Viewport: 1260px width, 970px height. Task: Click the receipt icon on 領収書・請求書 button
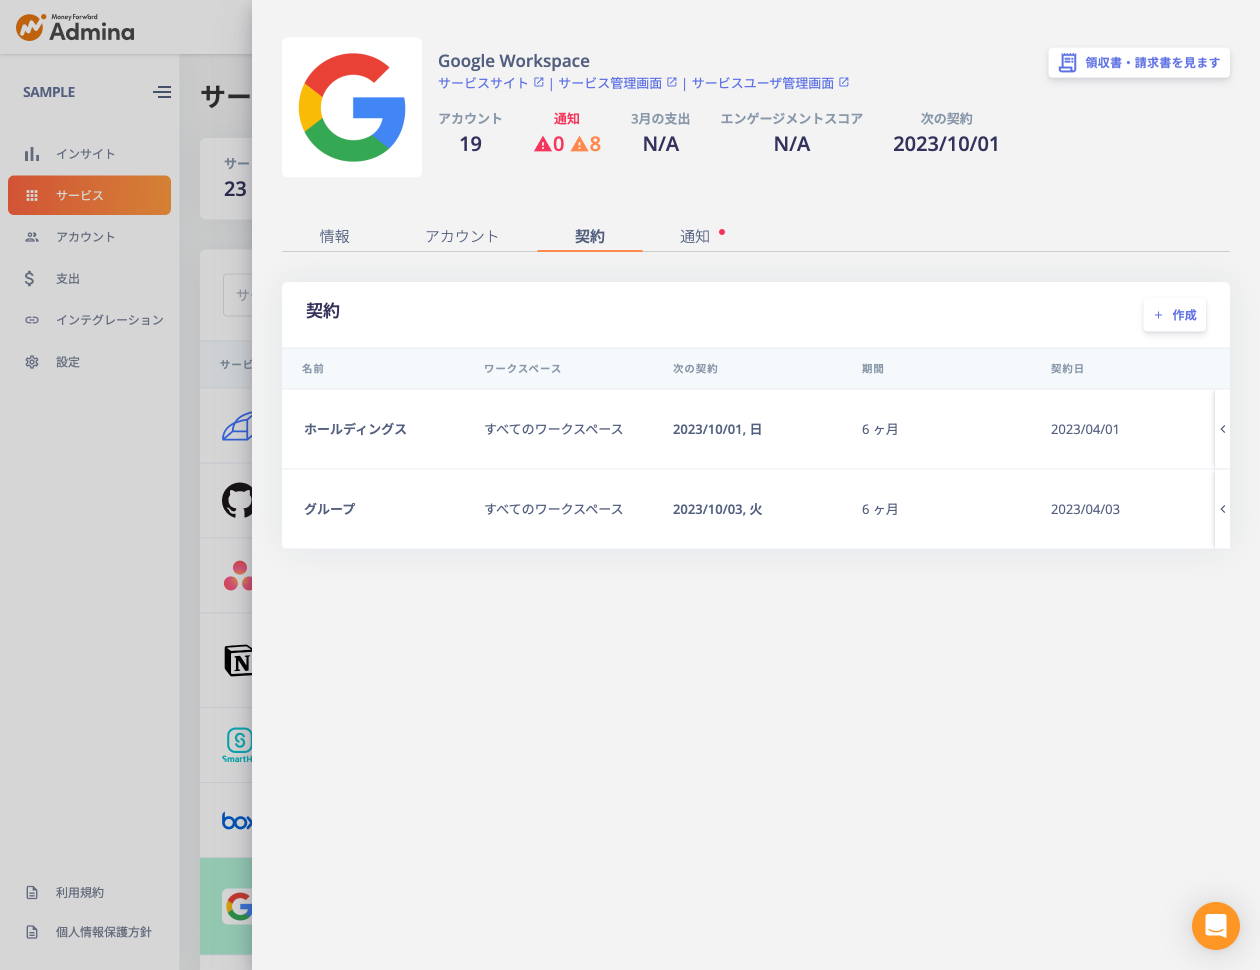point(1068,63)
